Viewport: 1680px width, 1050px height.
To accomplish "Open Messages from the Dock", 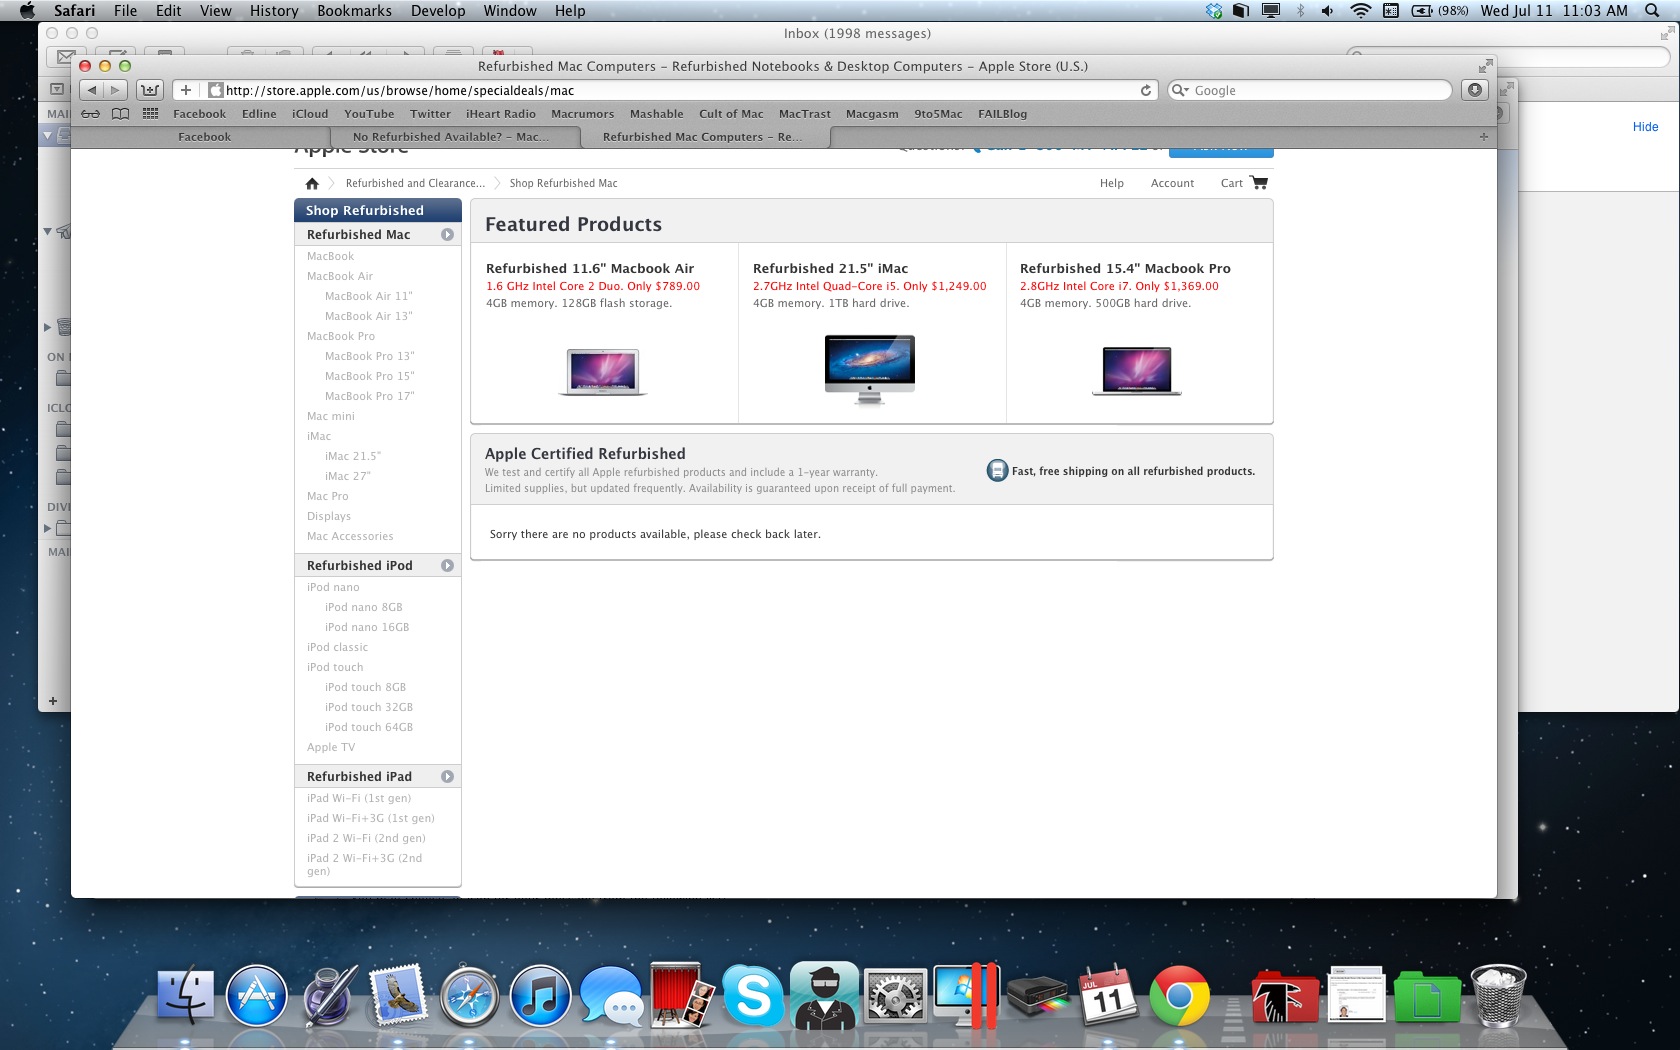I will tap(611, 997).
